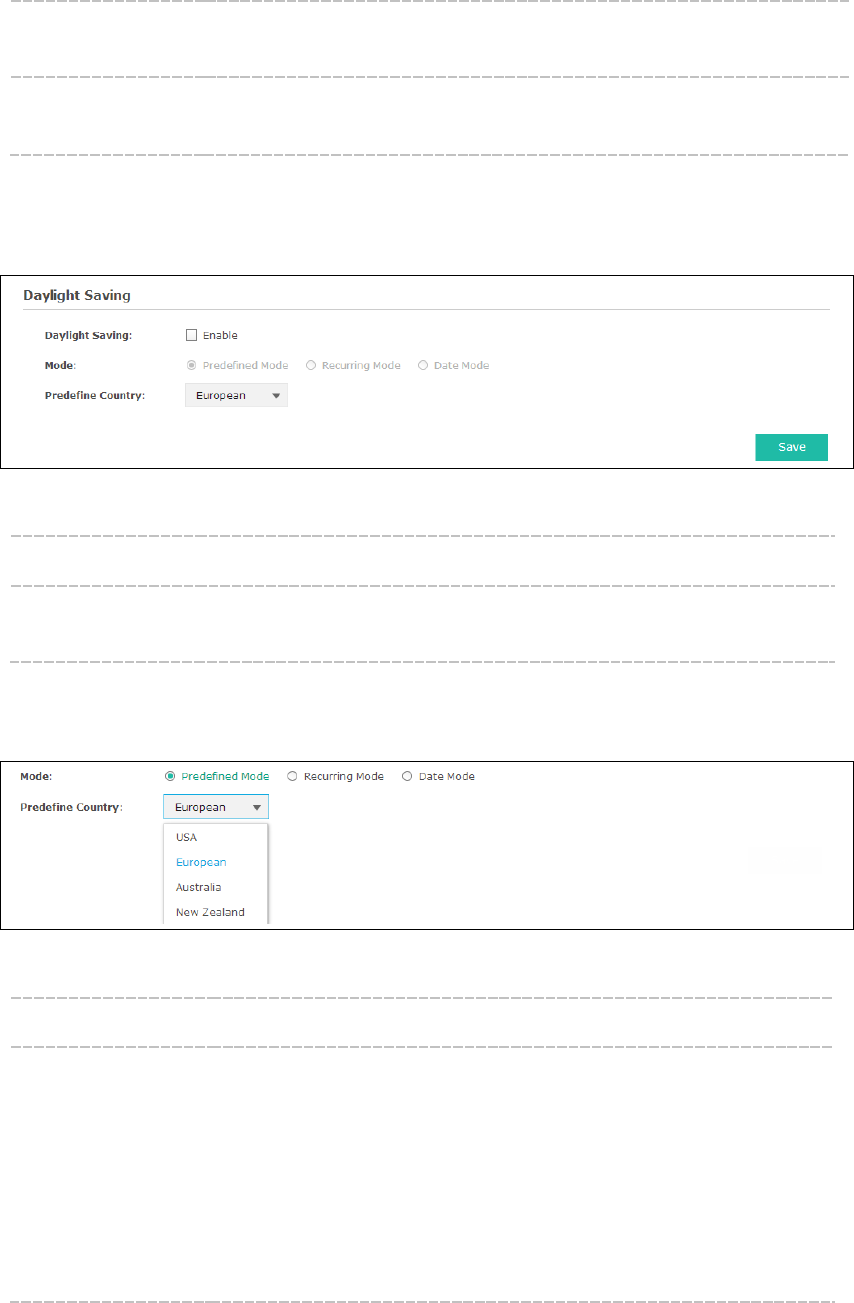
Task: Choose checked Predefined Mode radio in lower panel
Action: (170, 776)
